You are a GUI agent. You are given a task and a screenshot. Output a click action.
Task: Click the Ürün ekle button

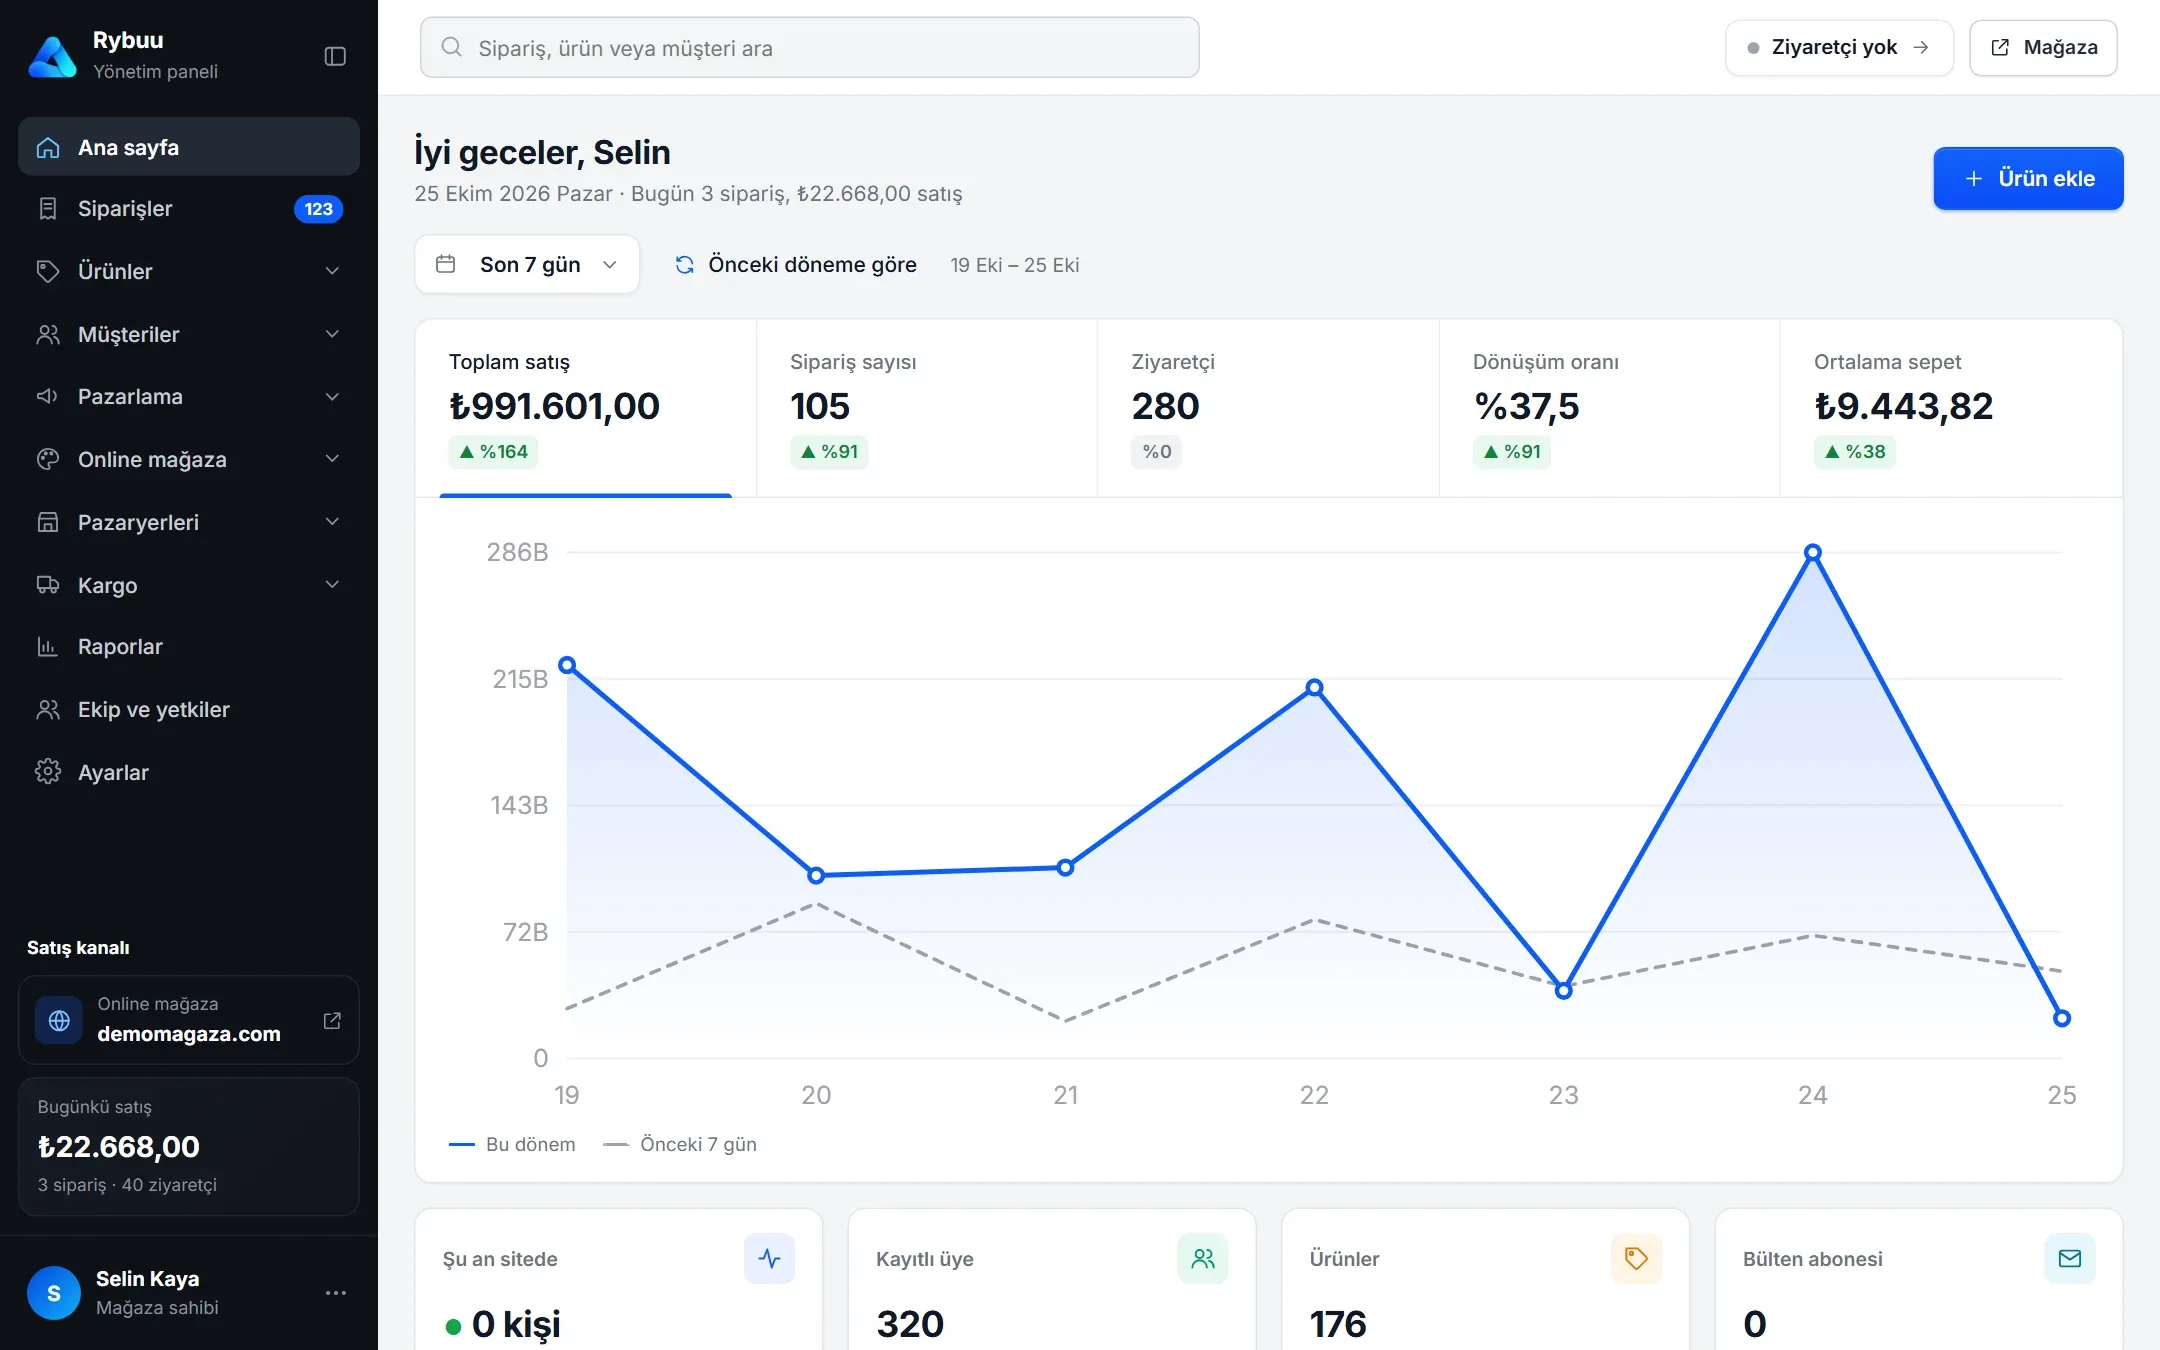coord(2028,178)
